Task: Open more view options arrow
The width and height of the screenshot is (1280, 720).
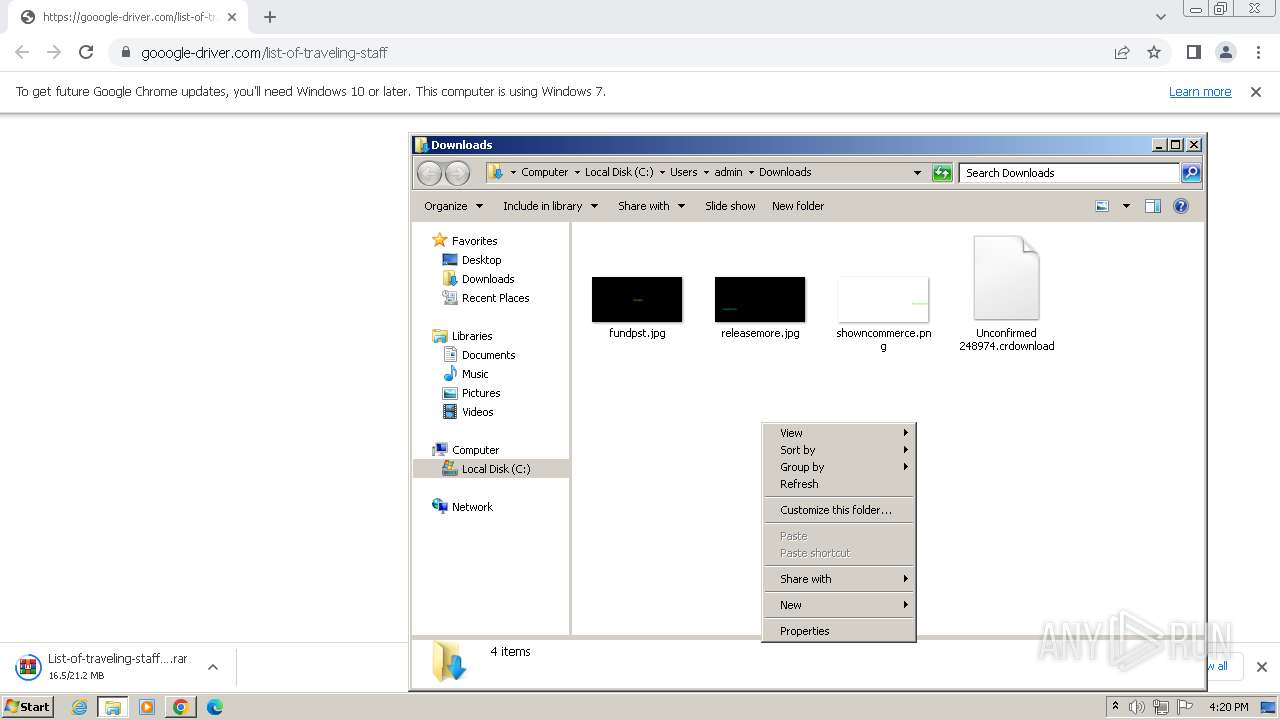Action: 1126,206
